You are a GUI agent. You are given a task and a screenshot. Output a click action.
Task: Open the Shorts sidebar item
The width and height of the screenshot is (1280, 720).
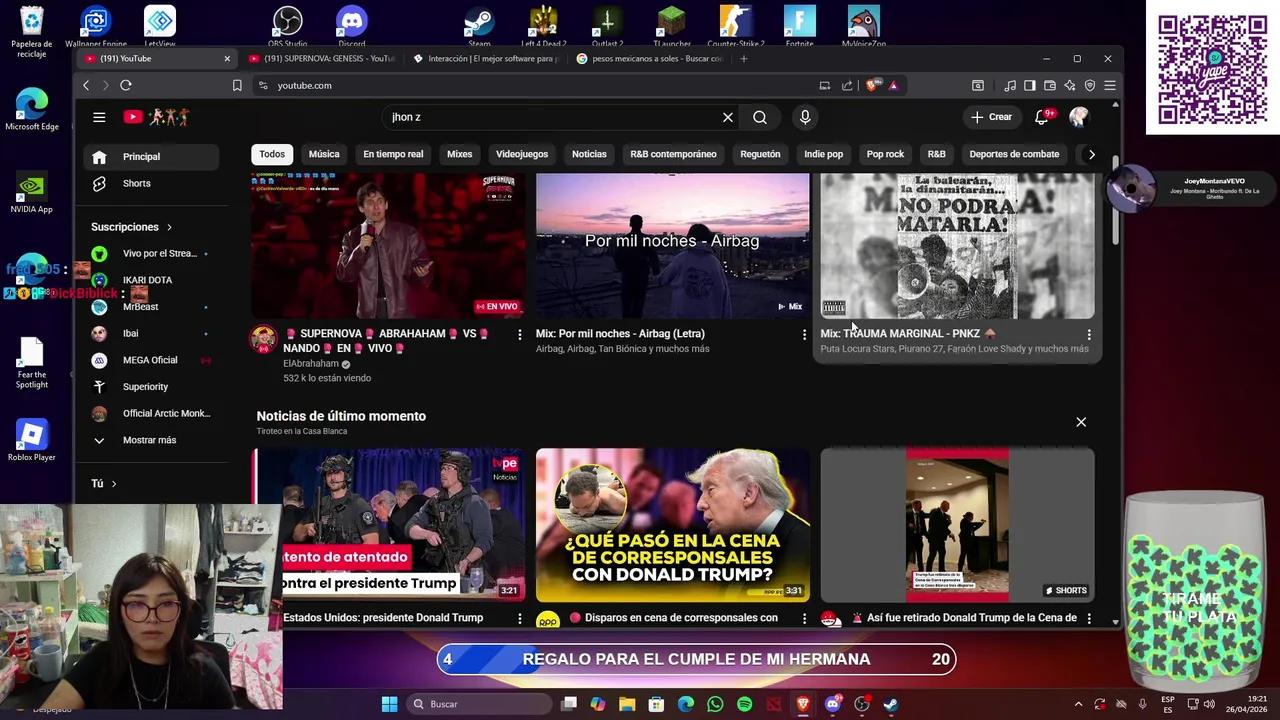149,183
